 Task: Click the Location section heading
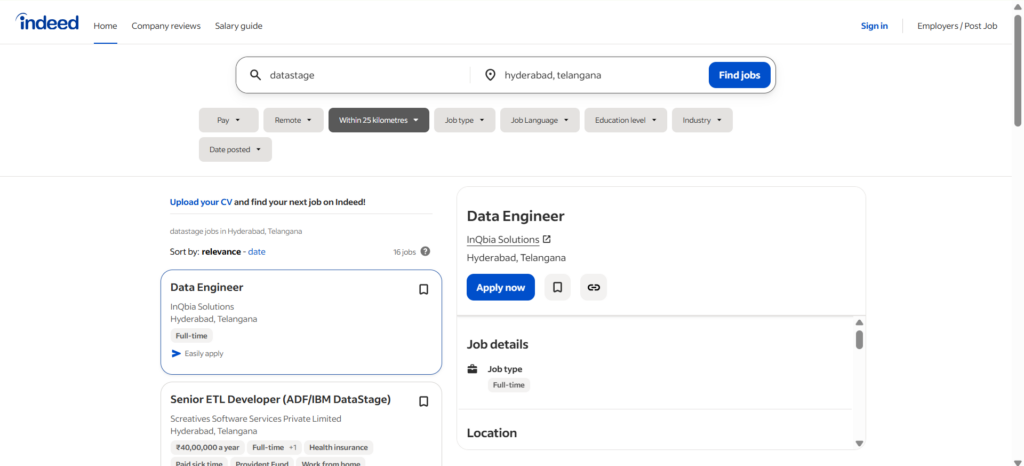point(492,433)
